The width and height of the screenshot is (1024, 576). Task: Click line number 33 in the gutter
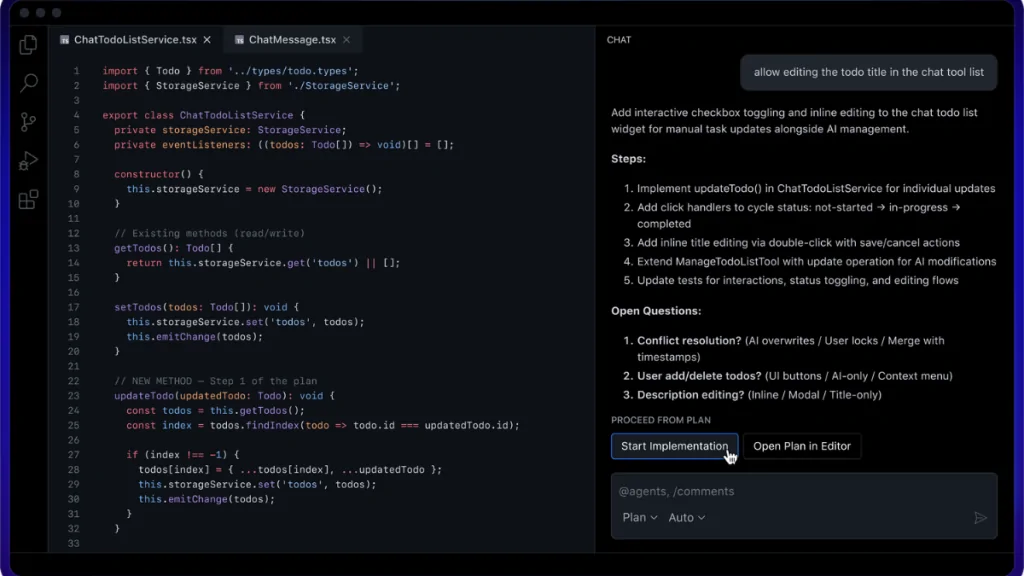[73, 543]
